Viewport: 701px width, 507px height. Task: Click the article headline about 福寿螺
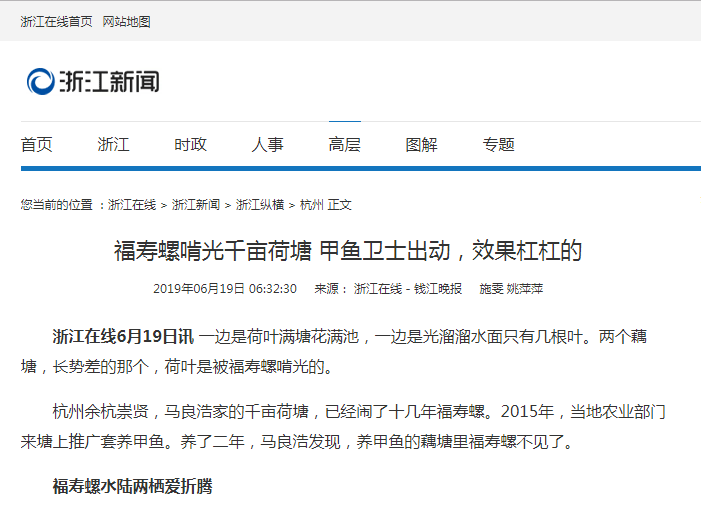pos(348,250)
